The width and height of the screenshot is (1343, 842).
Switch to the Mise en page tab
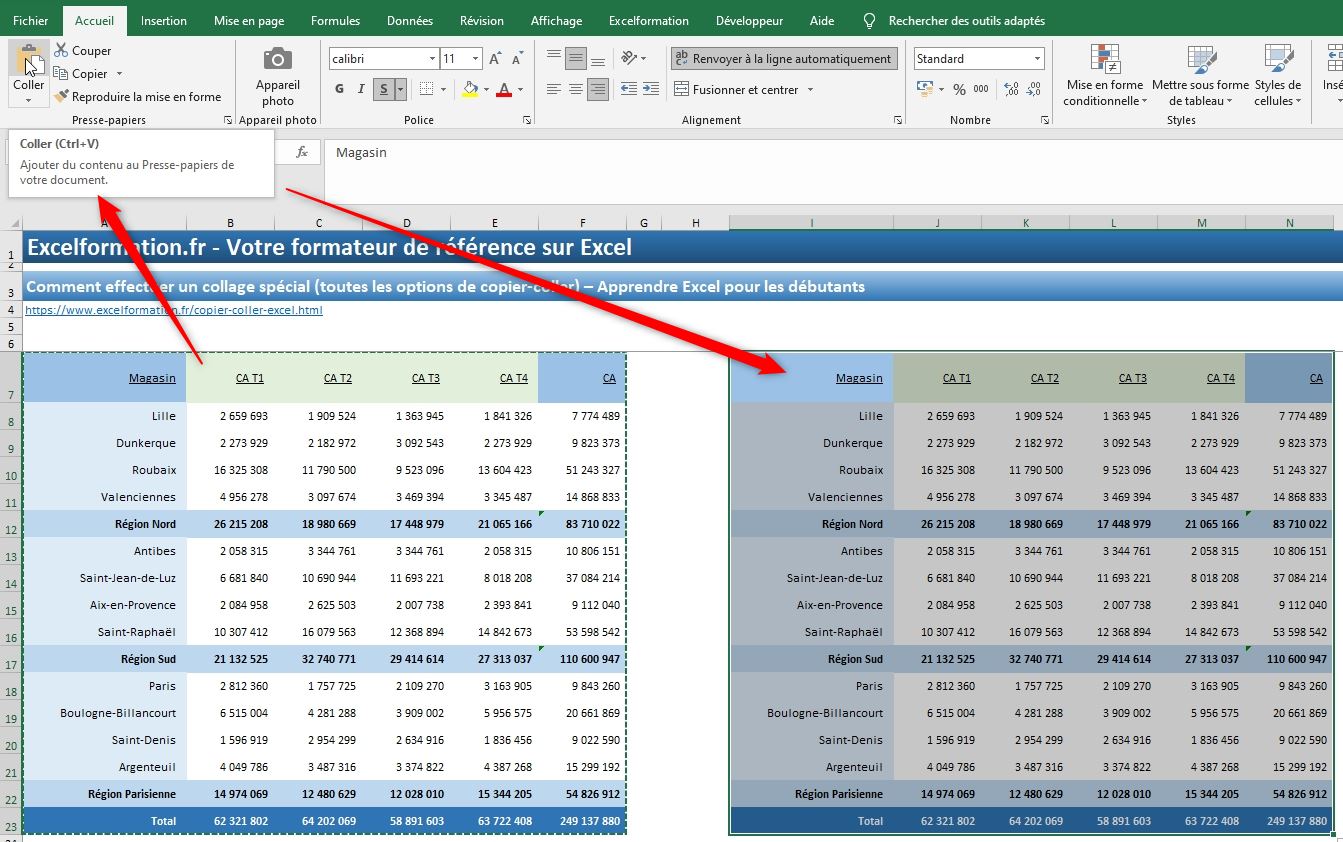[x=249, y=20]
